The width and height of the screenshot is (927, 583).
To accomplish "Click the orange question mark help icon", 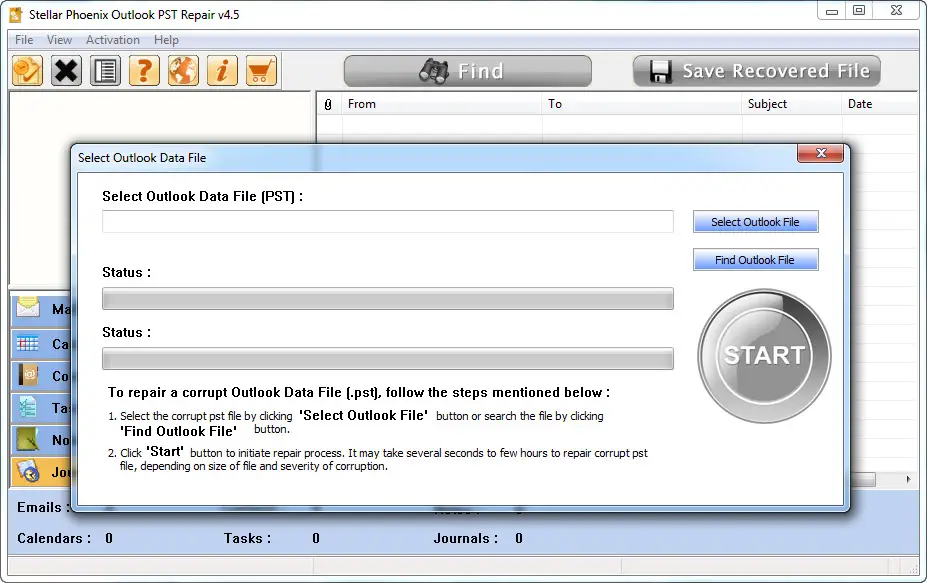I will coord(144,71).
